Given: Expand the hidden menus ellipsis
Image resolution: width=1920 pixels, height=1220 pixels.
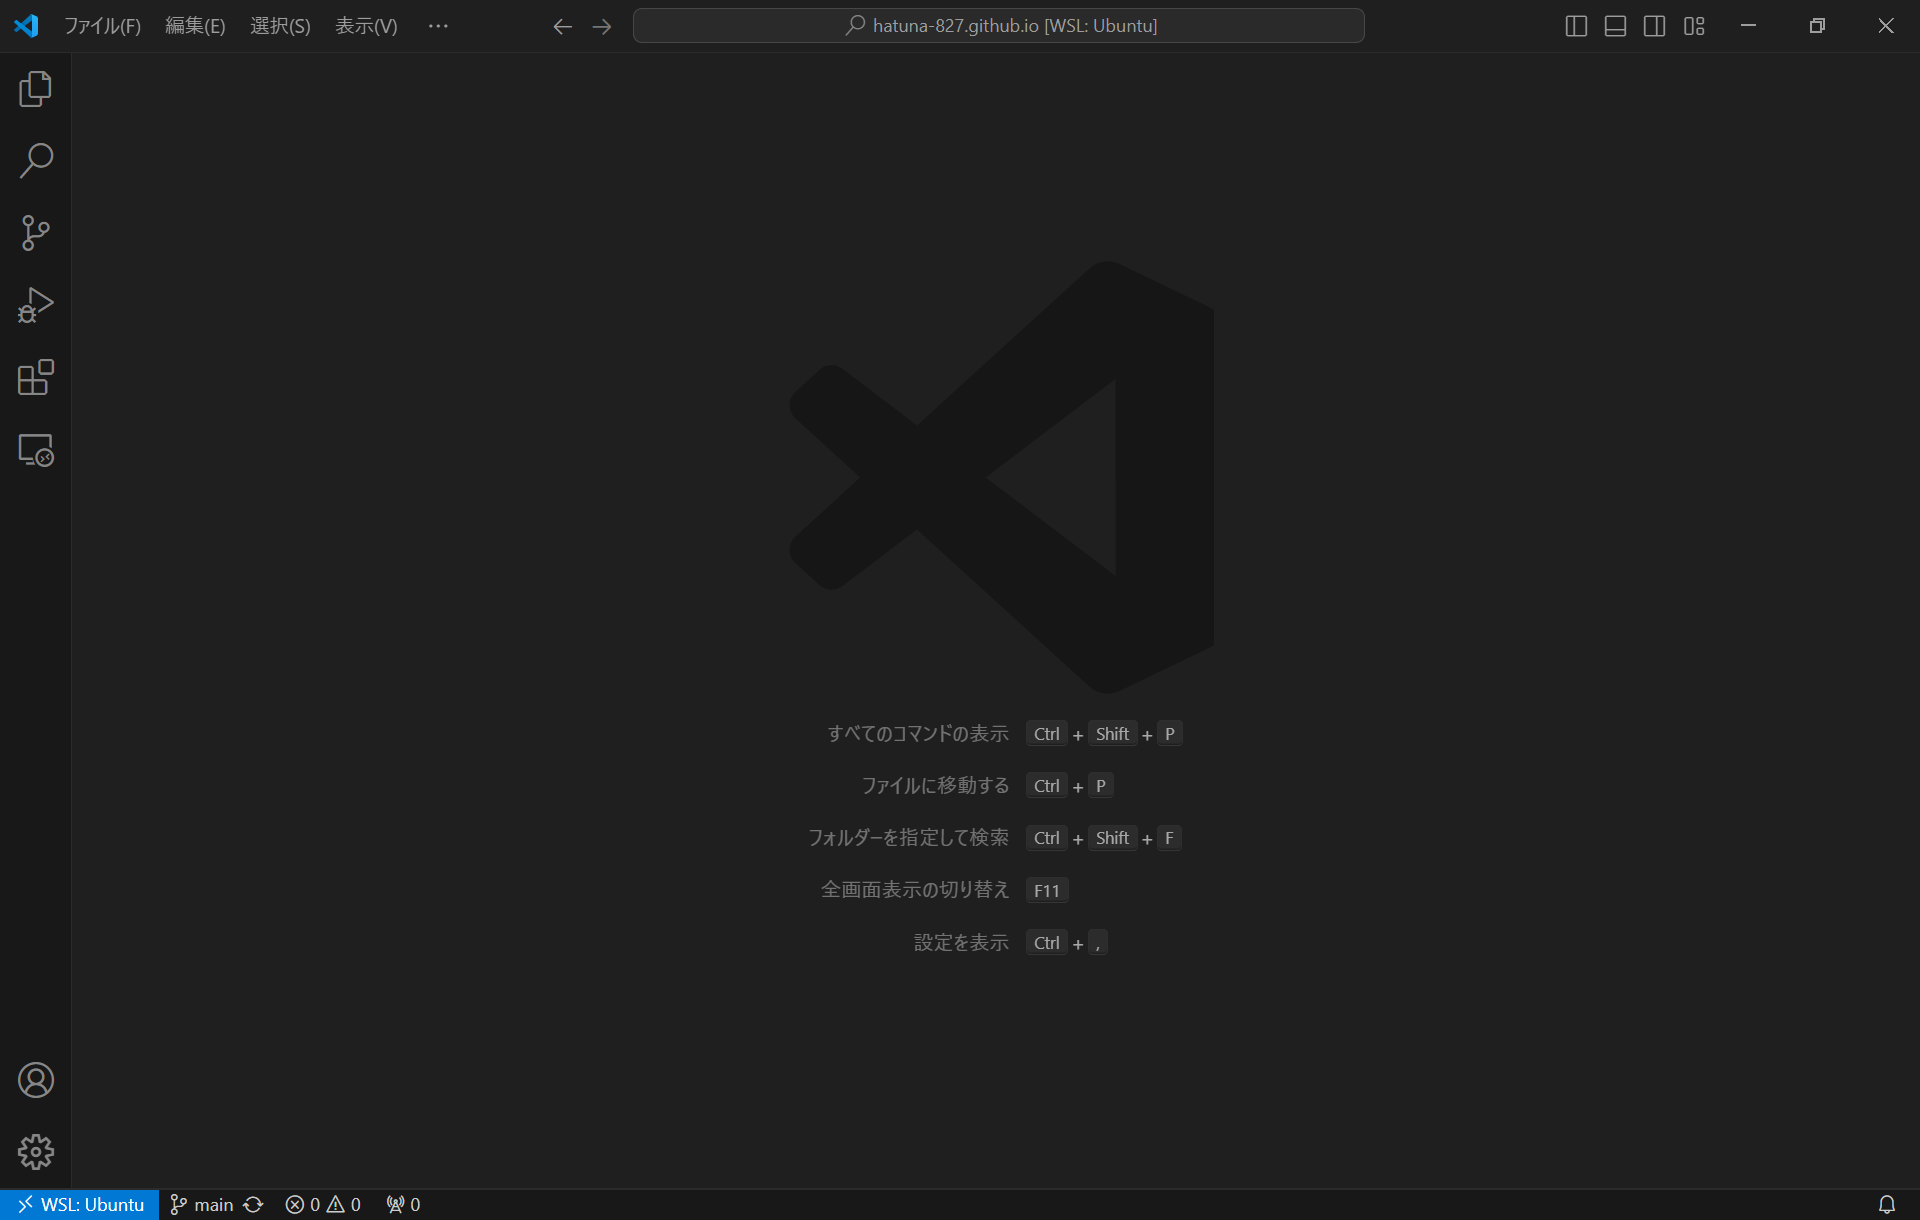Looking at the screenshot, I should 438,26.
